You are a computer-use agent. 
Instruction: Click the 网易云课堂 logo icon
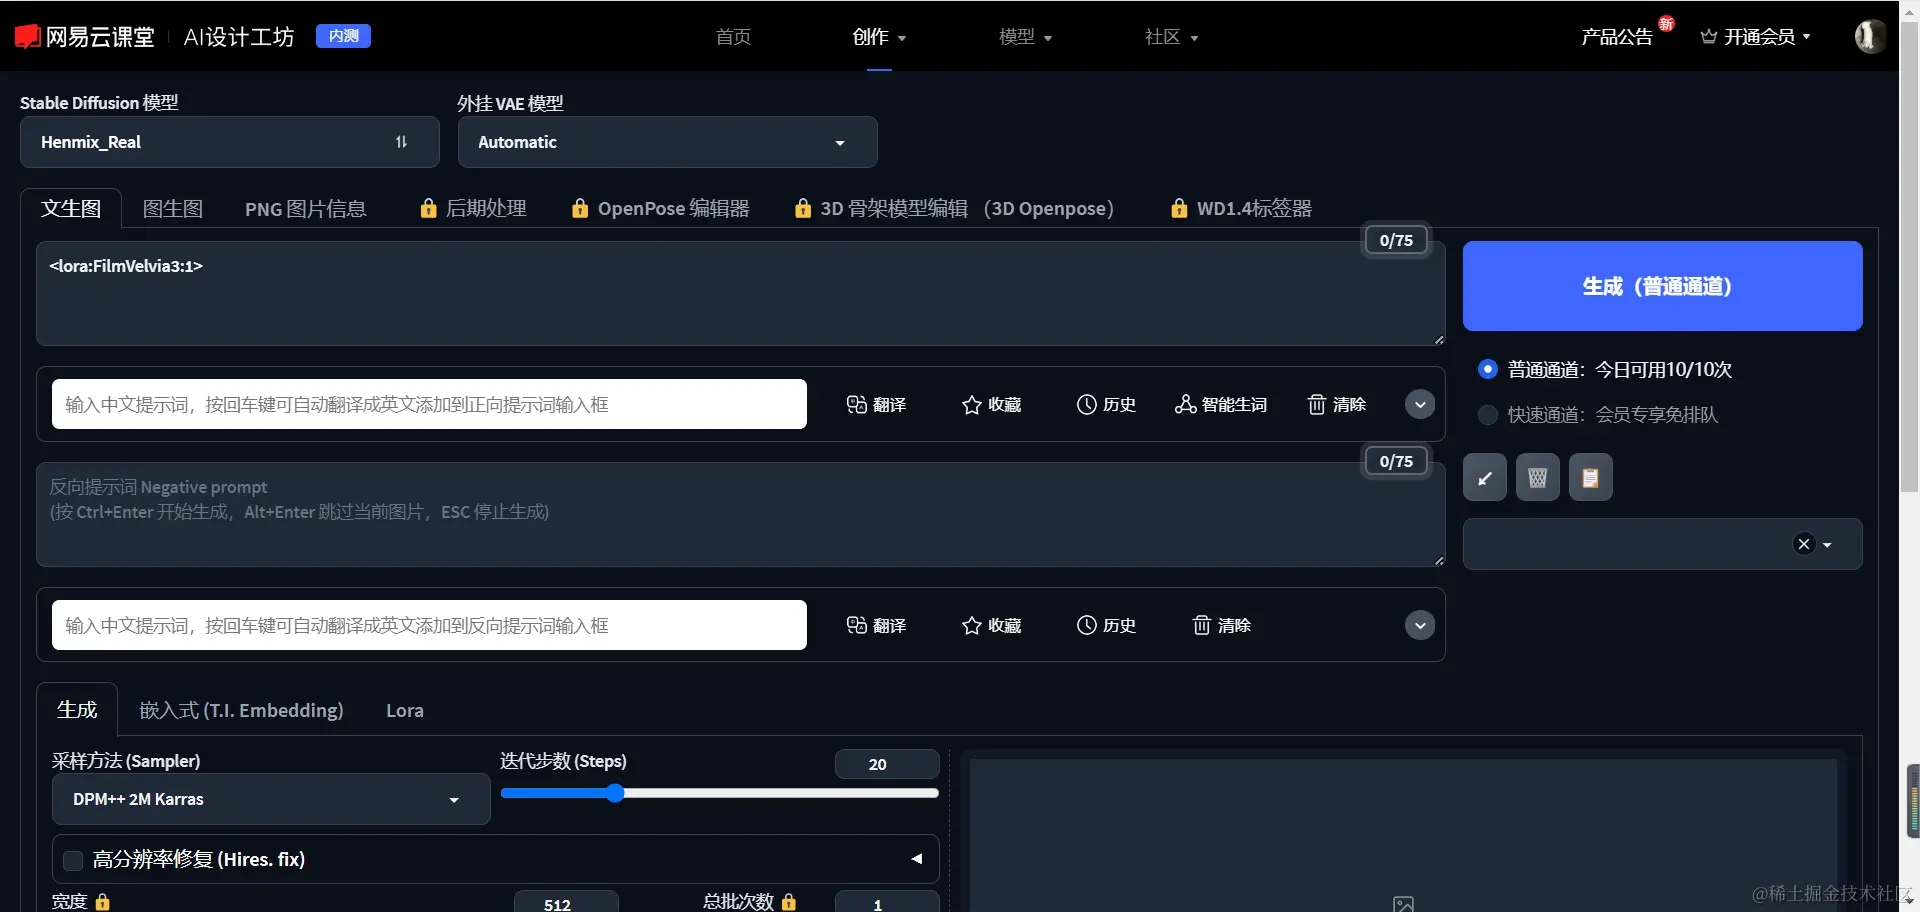pos(28,37)
